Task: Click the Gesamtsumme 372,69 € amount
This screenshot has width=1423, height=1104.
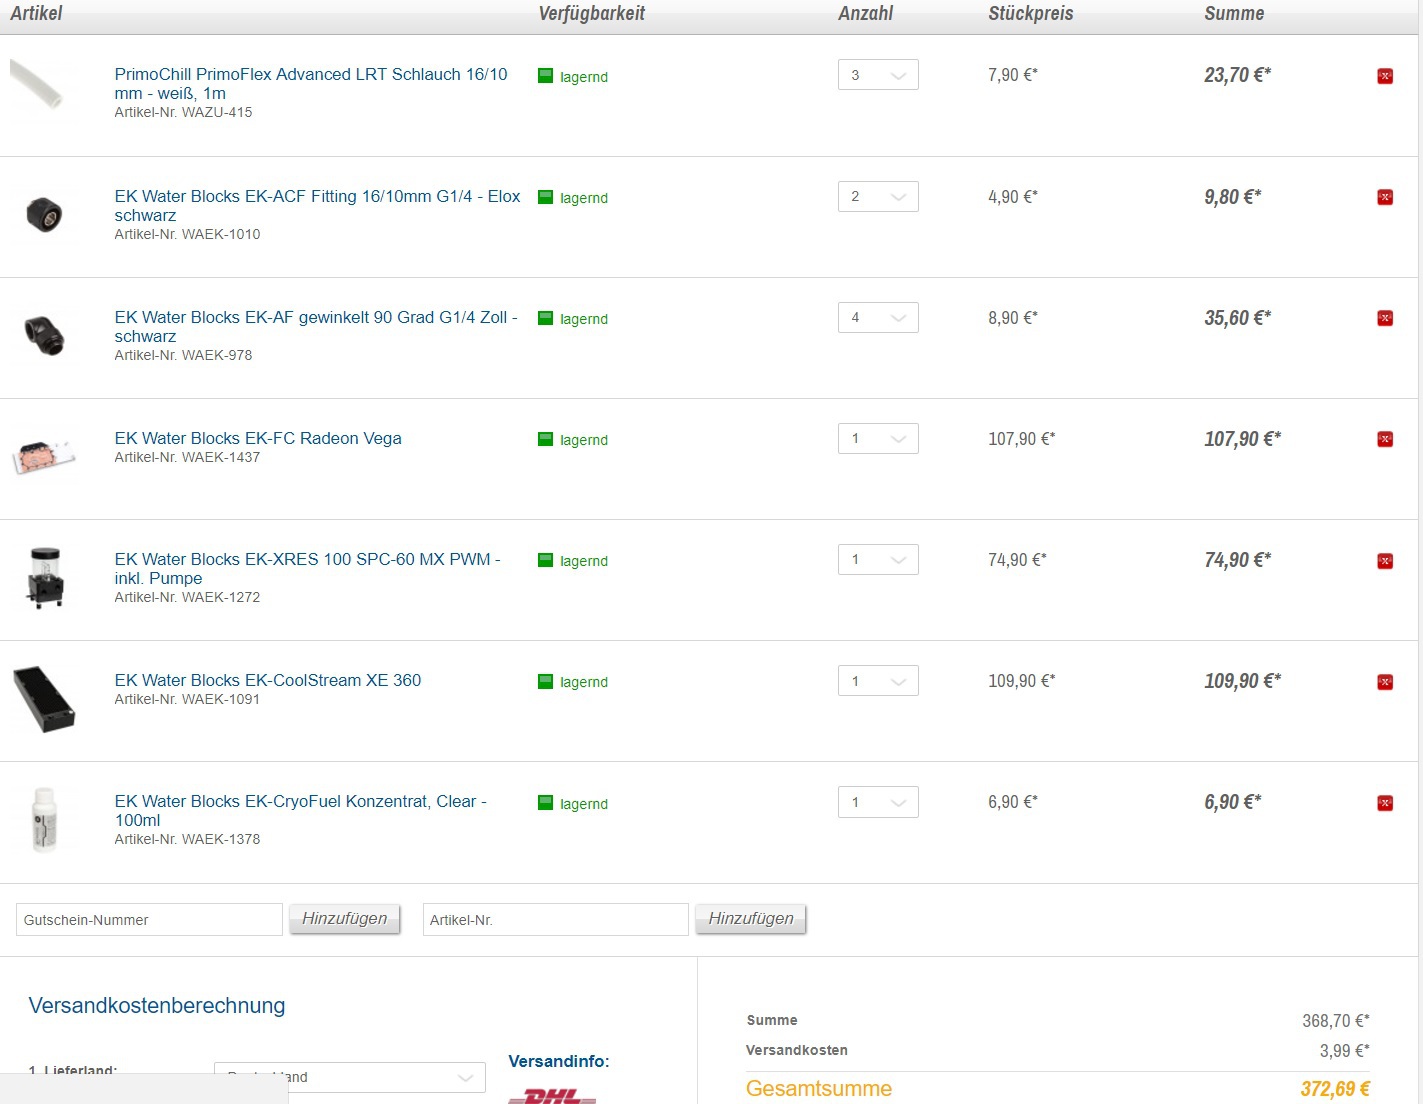Action: point(1335,1089)
